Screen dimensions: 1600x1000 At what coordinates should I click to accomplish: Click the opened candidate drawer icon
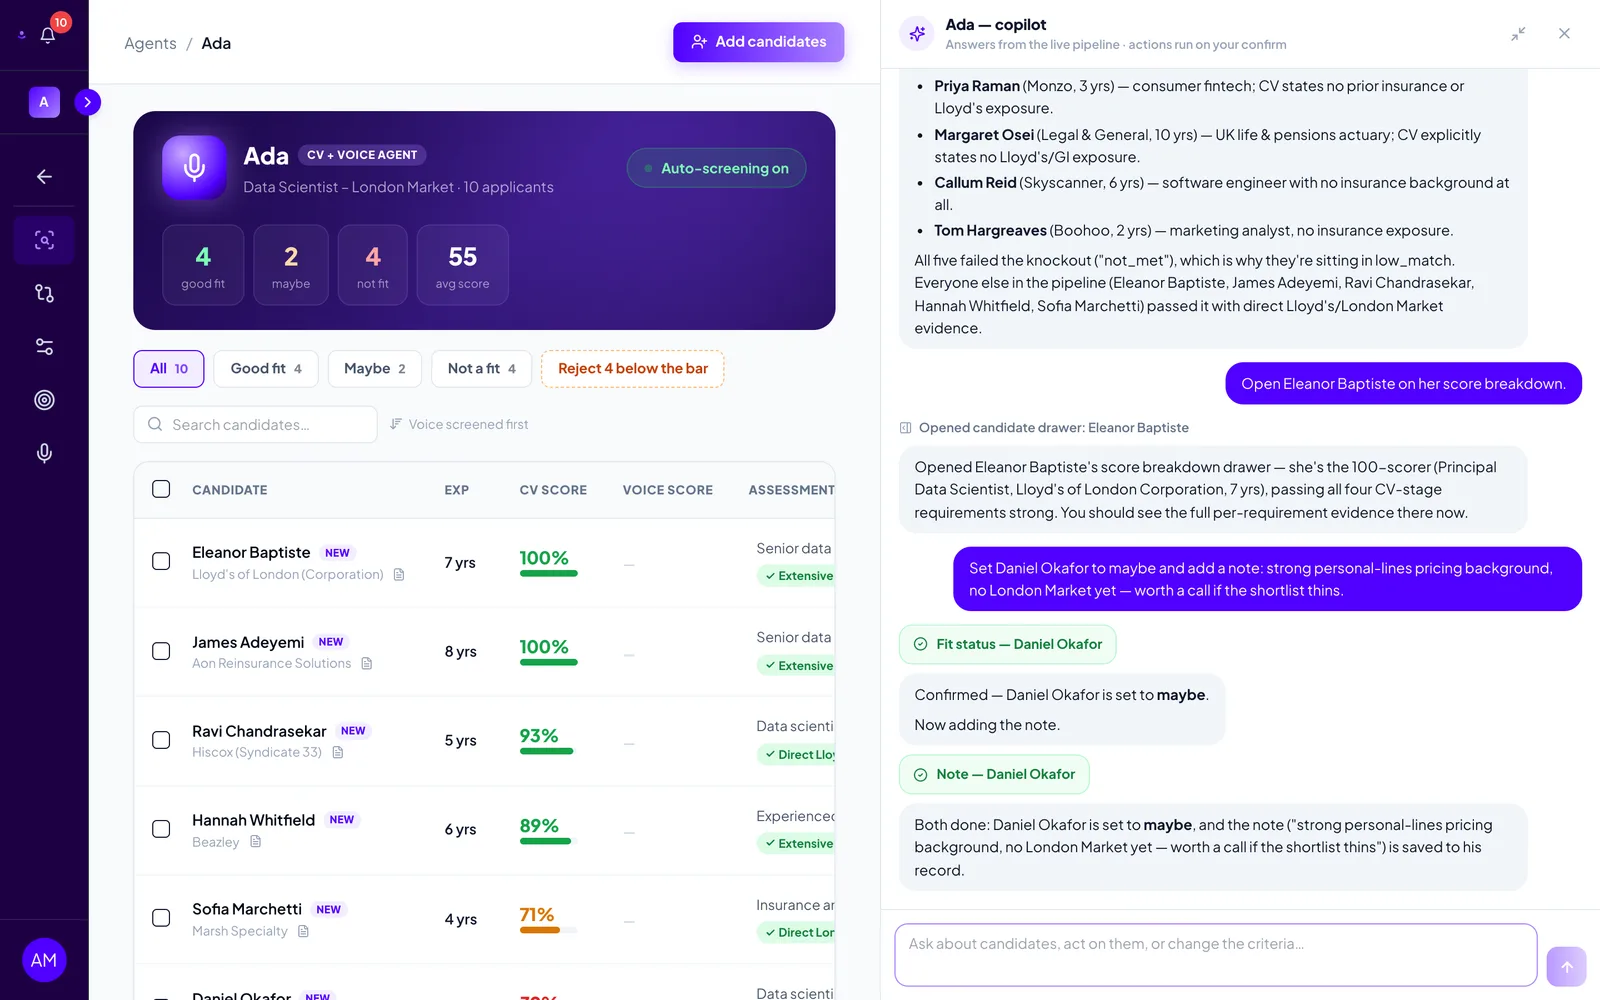(906, 428)
